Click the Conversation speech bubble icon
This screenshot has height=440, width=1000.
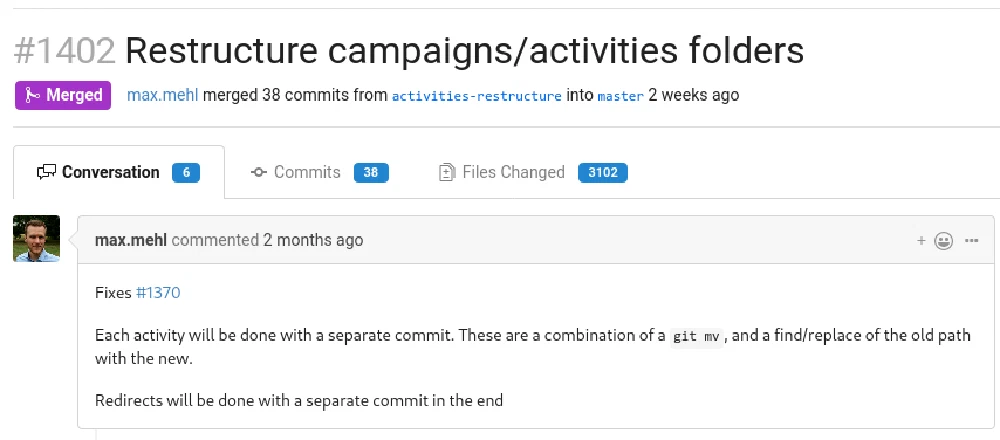coord(46,173)
